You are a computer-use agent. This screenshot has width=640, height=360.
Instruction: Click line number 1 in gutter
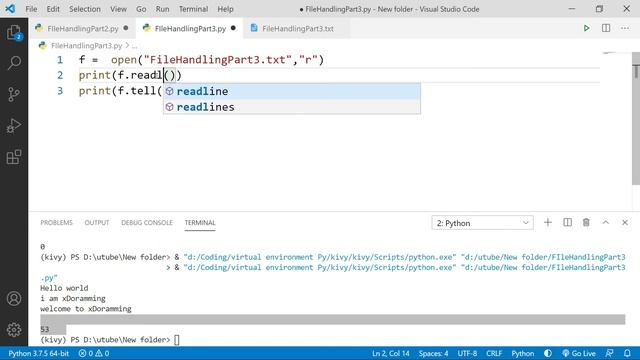click(x=60, y=60)
